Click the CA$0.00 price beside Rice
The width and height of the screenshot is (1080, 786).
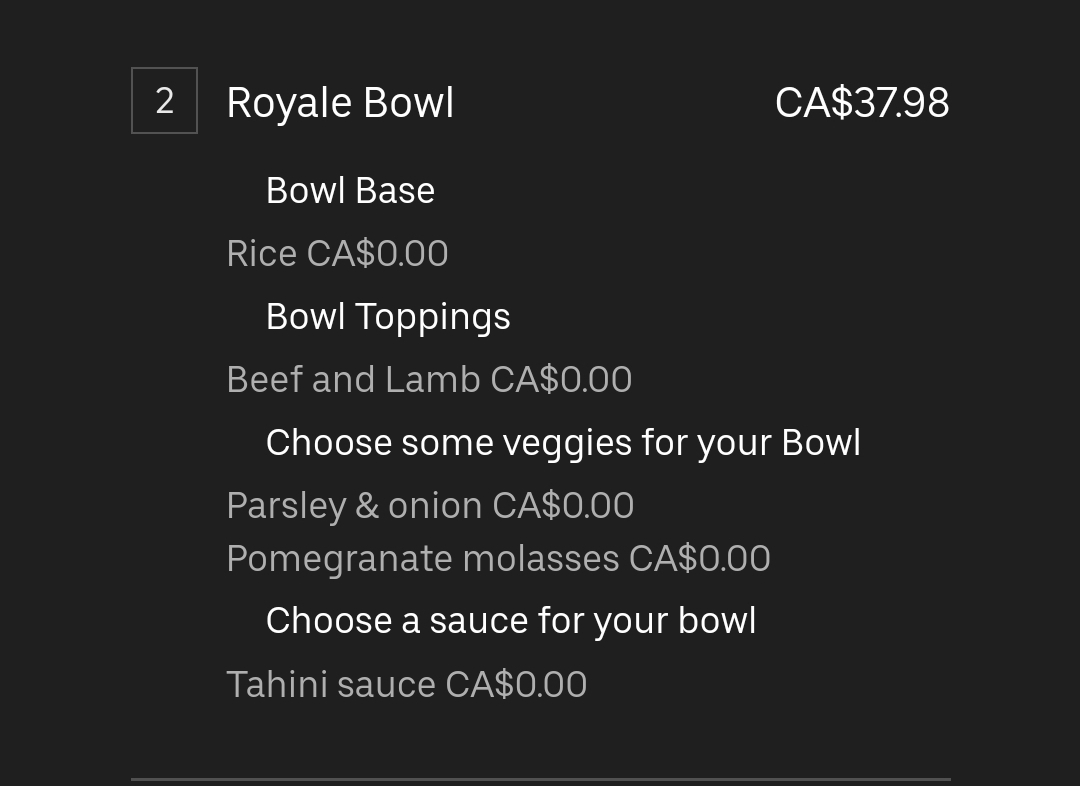377,254
